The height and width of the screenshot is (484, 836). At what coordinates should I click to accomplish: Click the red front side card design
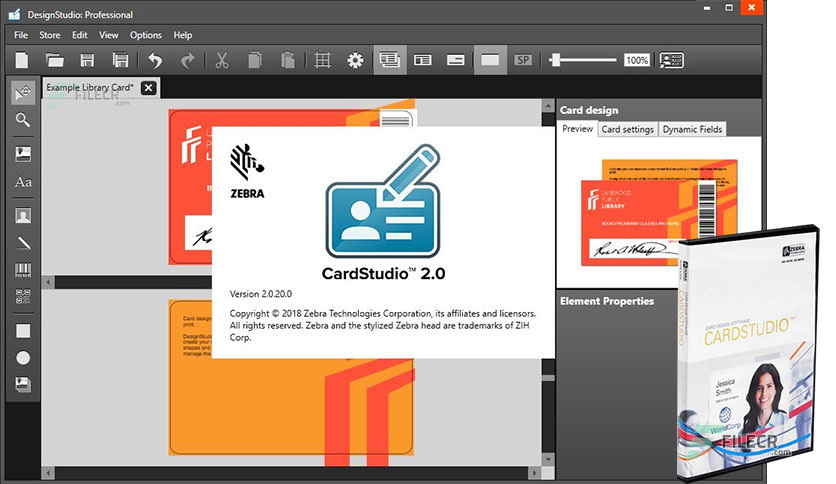click(190, 187)
